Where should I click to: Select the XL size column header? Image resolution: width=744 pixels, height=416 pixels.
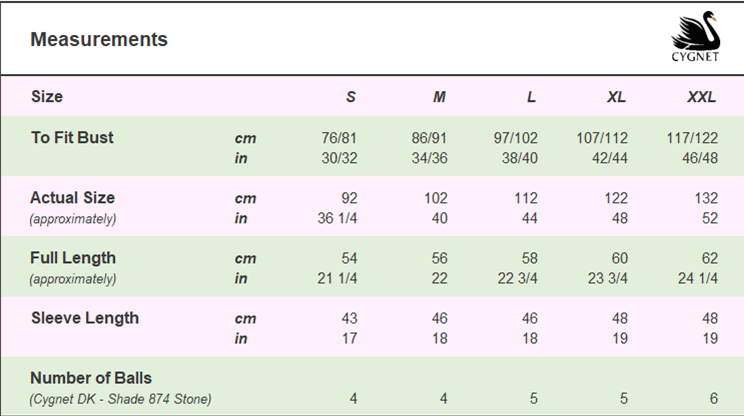pyautogui.click(x=616, y=97)
